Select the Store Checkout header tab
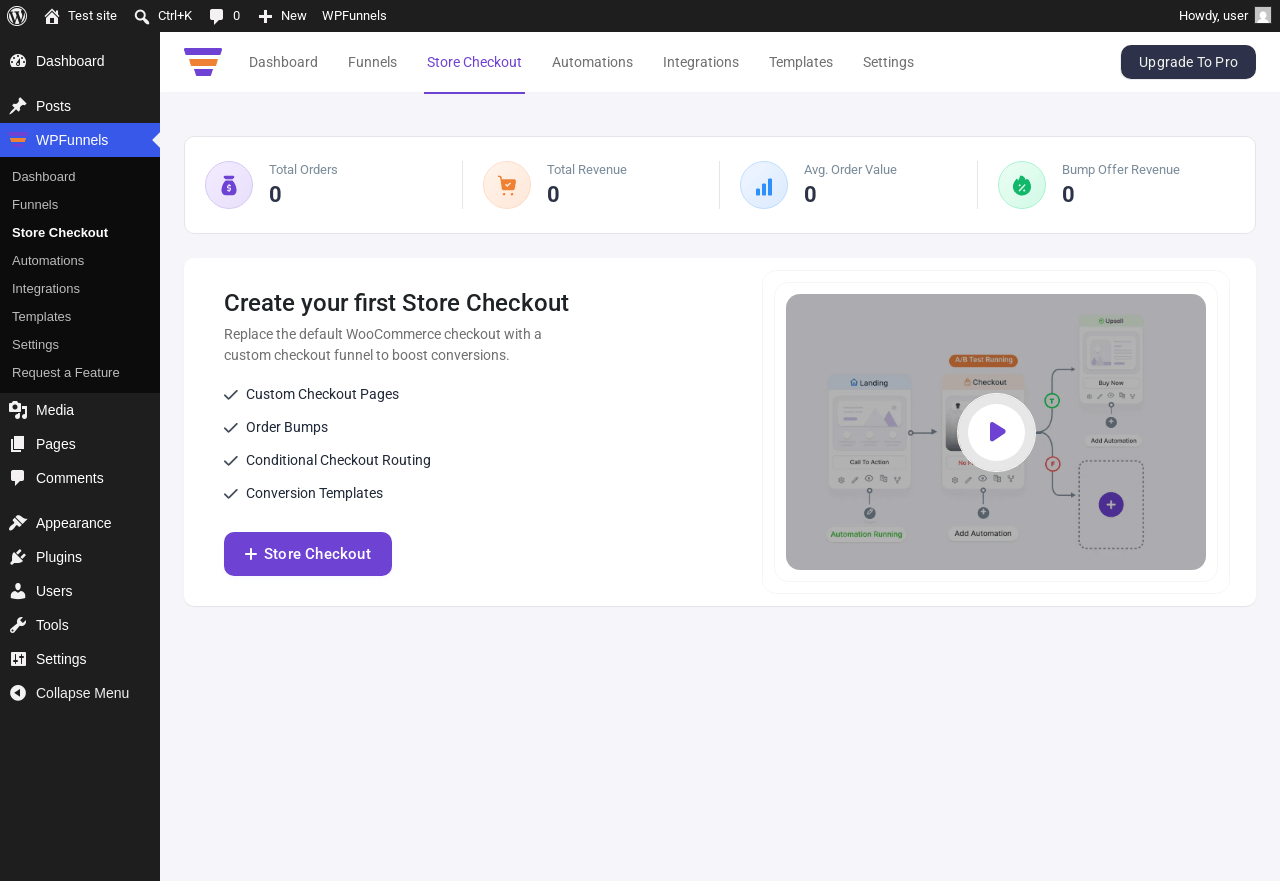The image size is (1280, 881). click(x=474, y=62)
